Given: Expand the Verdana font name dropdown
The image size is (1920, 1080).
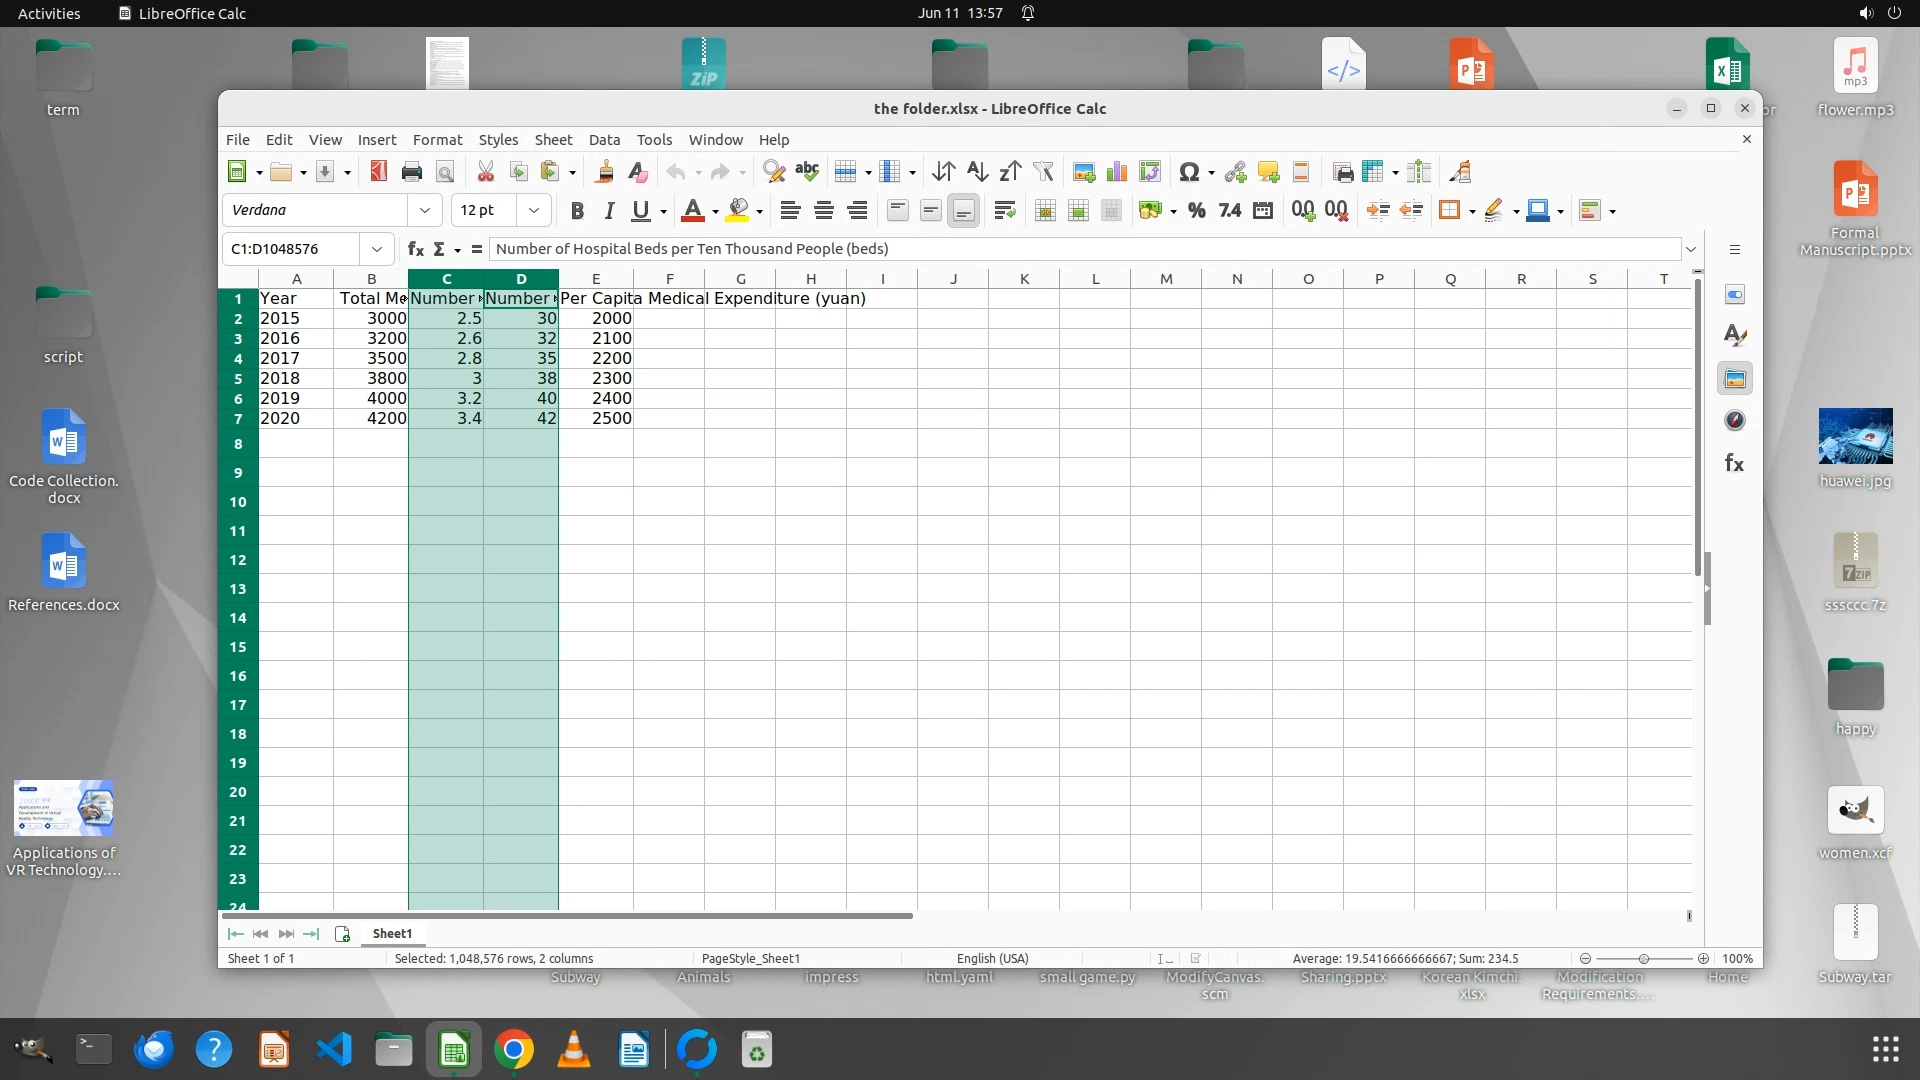Looking at the screenshot, I should (424, 210).
